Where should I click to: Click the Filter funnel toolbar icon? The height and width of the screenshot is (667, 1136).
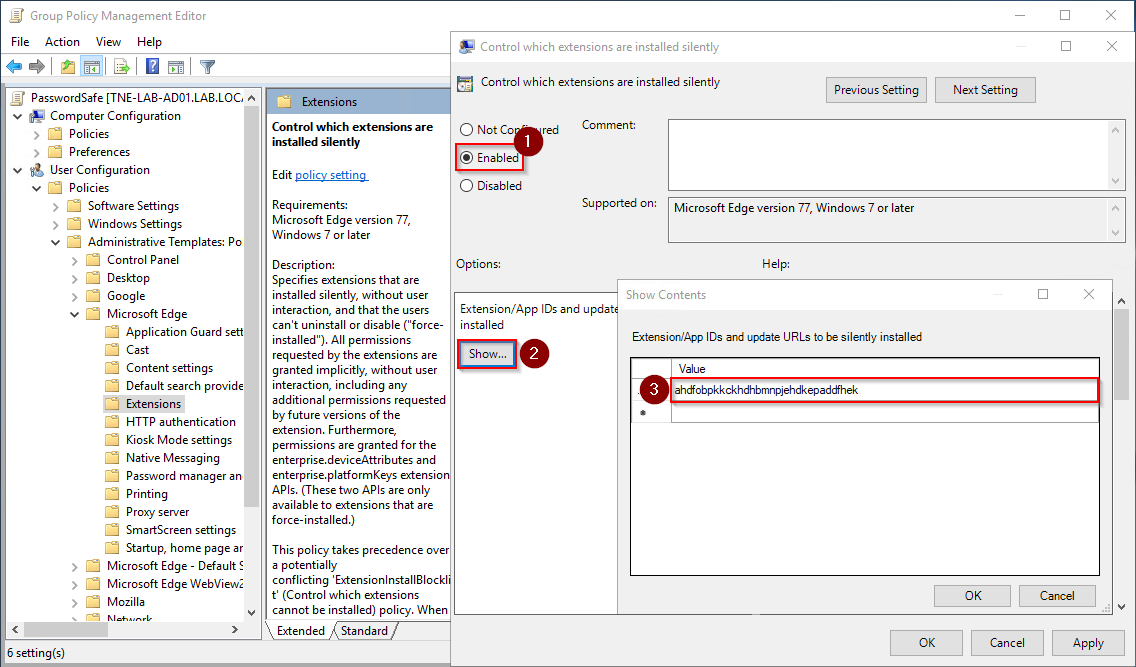point(207,67)
